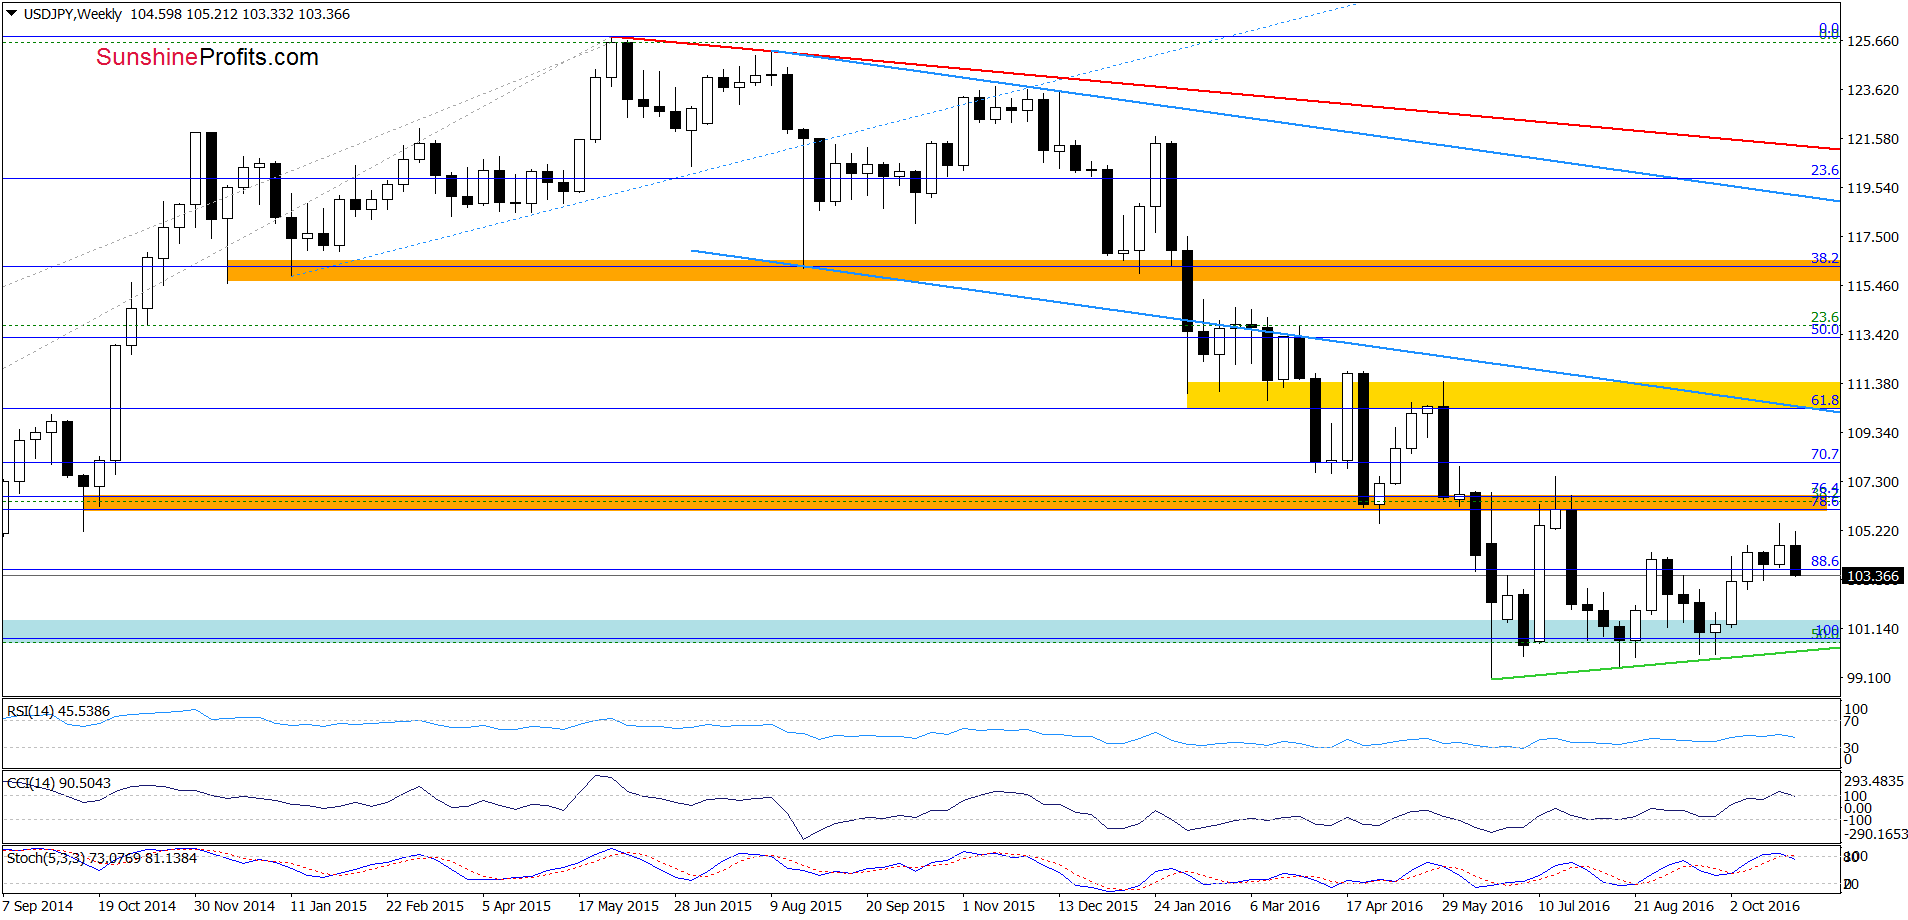Select the 38.2 Fibonacci level label
Screen dimensions: 1908x920
coord(1825,258)
